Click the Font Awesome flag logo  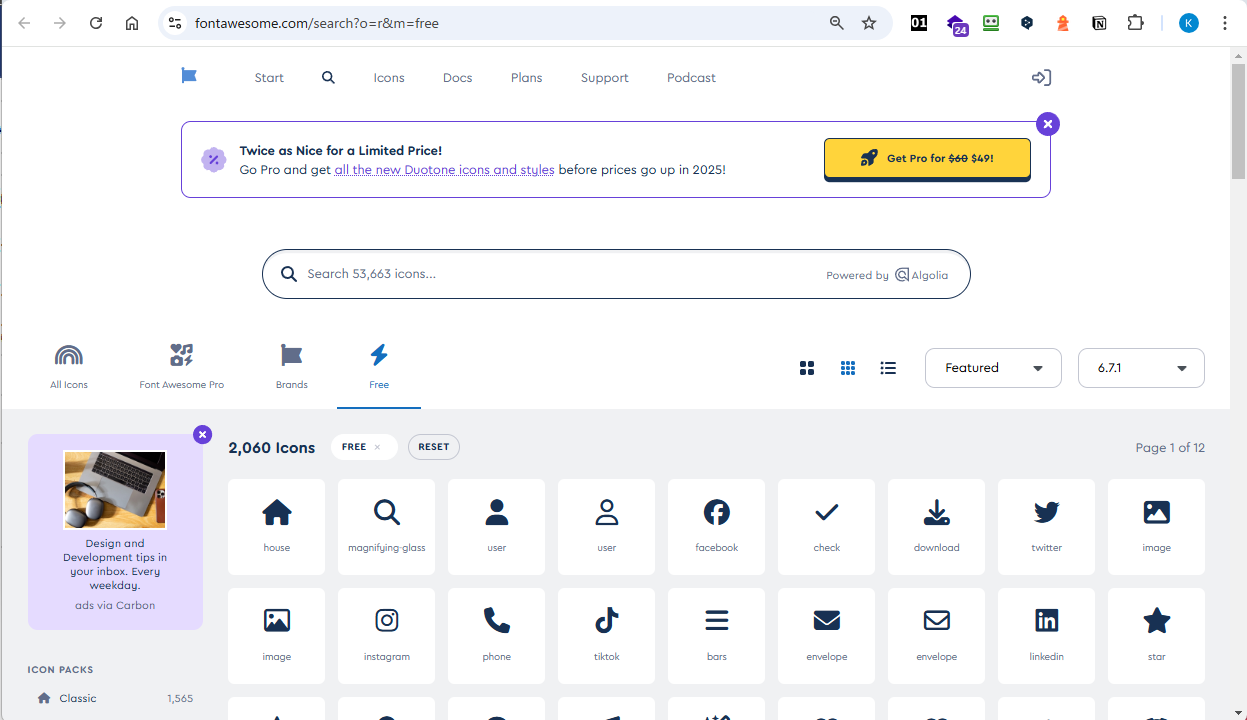(x=189, y=76)
